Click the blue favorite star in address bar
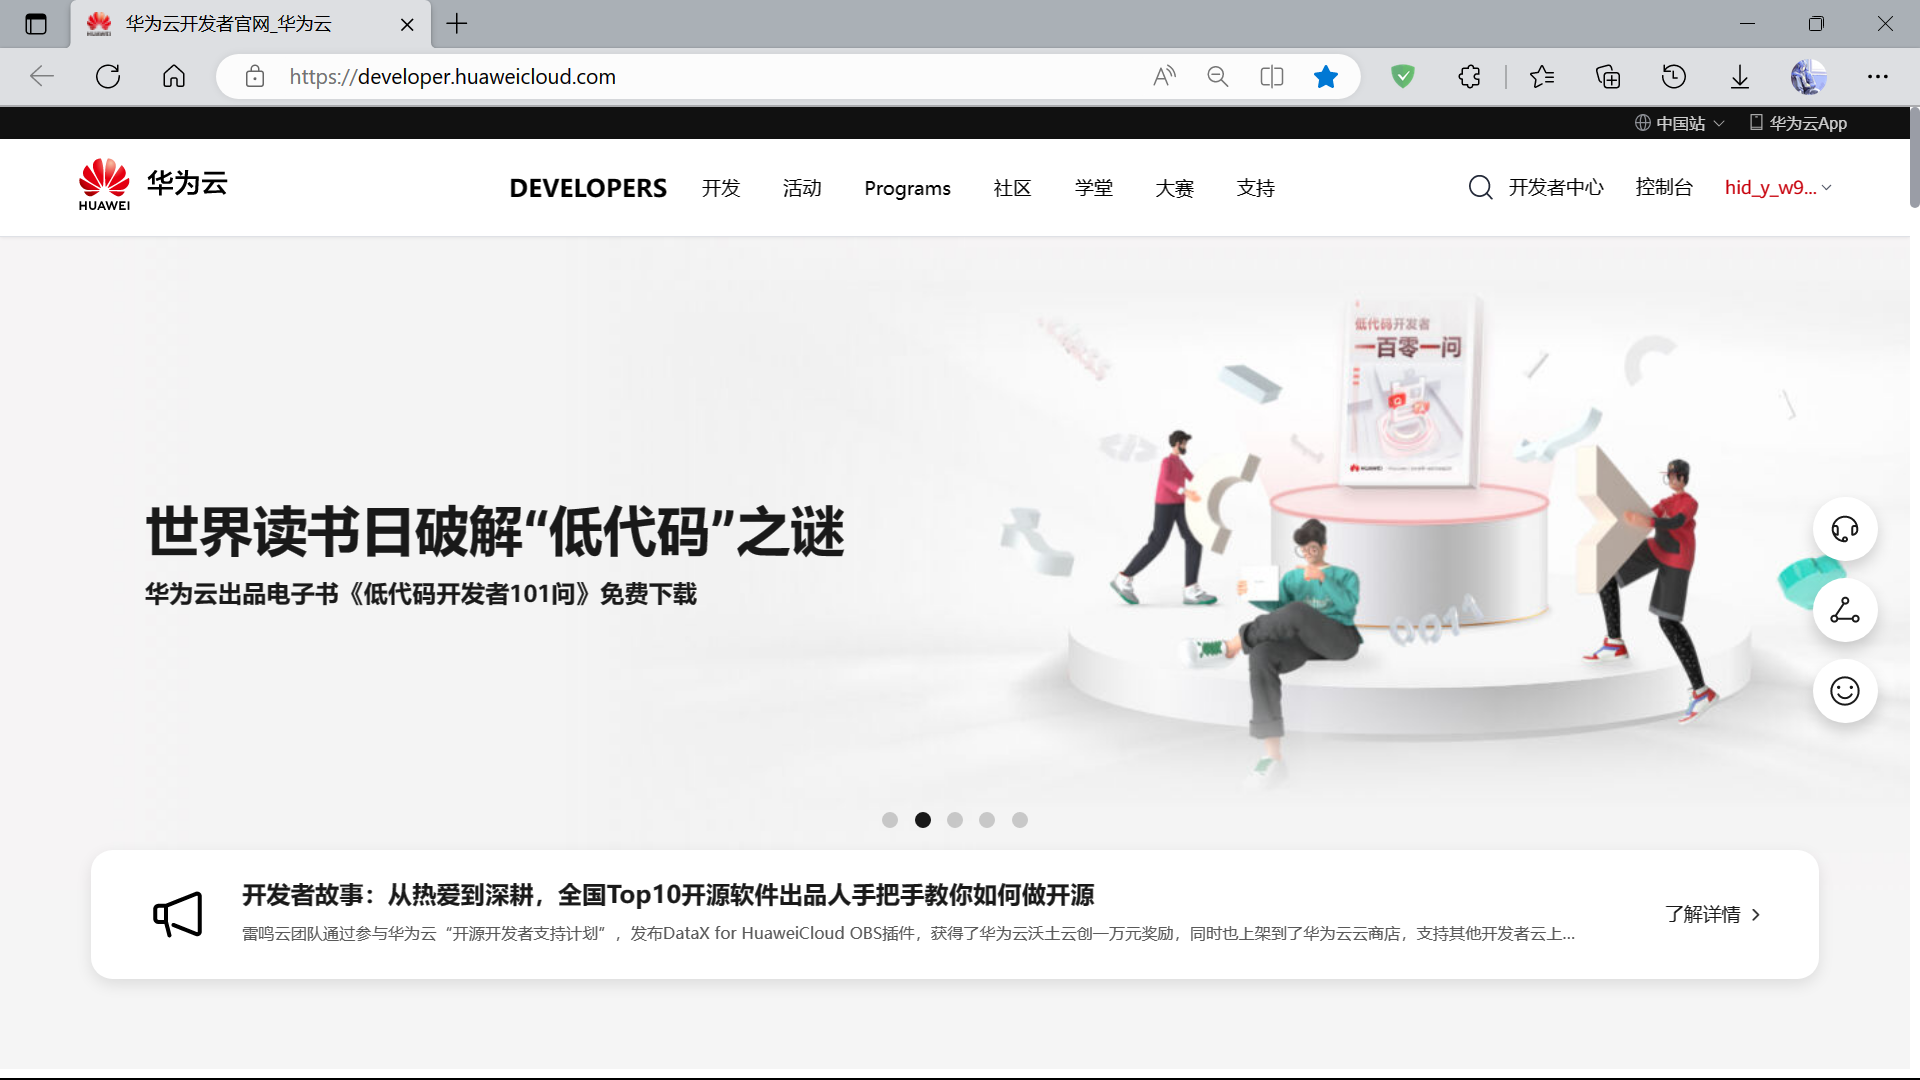The image size is (1920, 1080). (x=1326, y=77)
